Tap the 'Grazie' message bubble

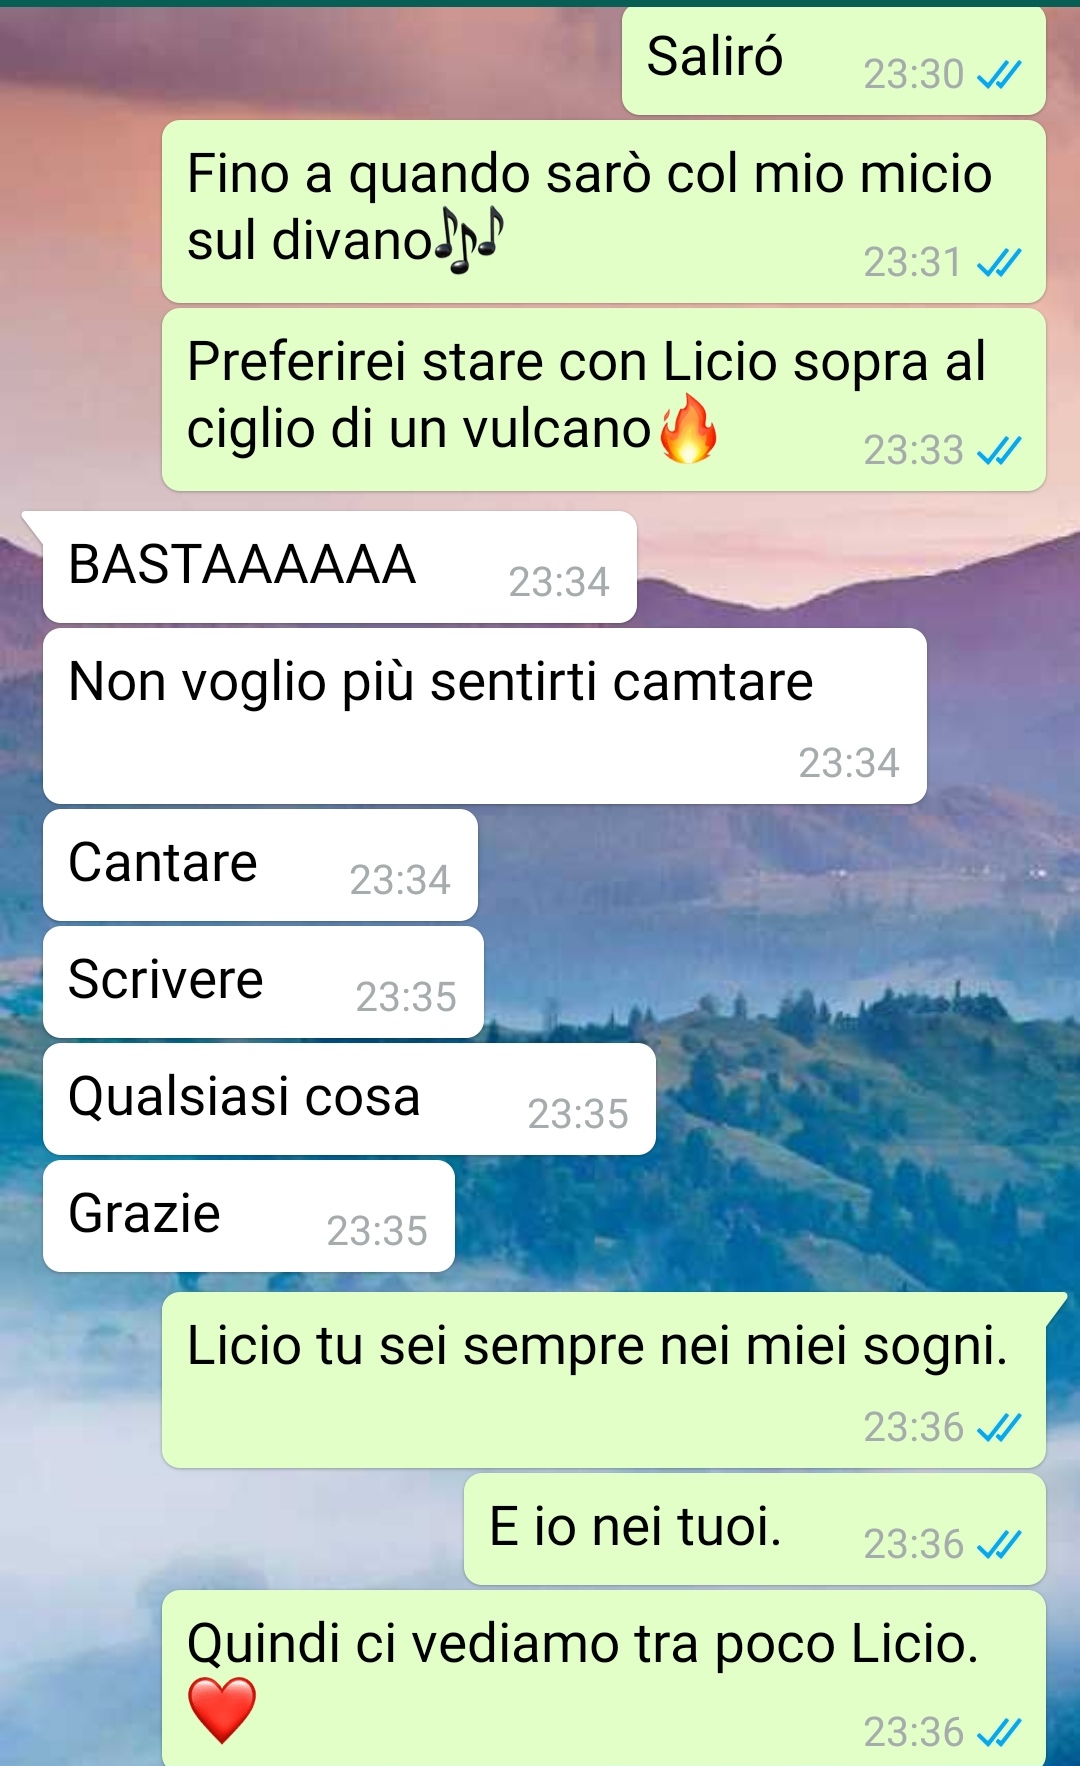click(249, 1216)
